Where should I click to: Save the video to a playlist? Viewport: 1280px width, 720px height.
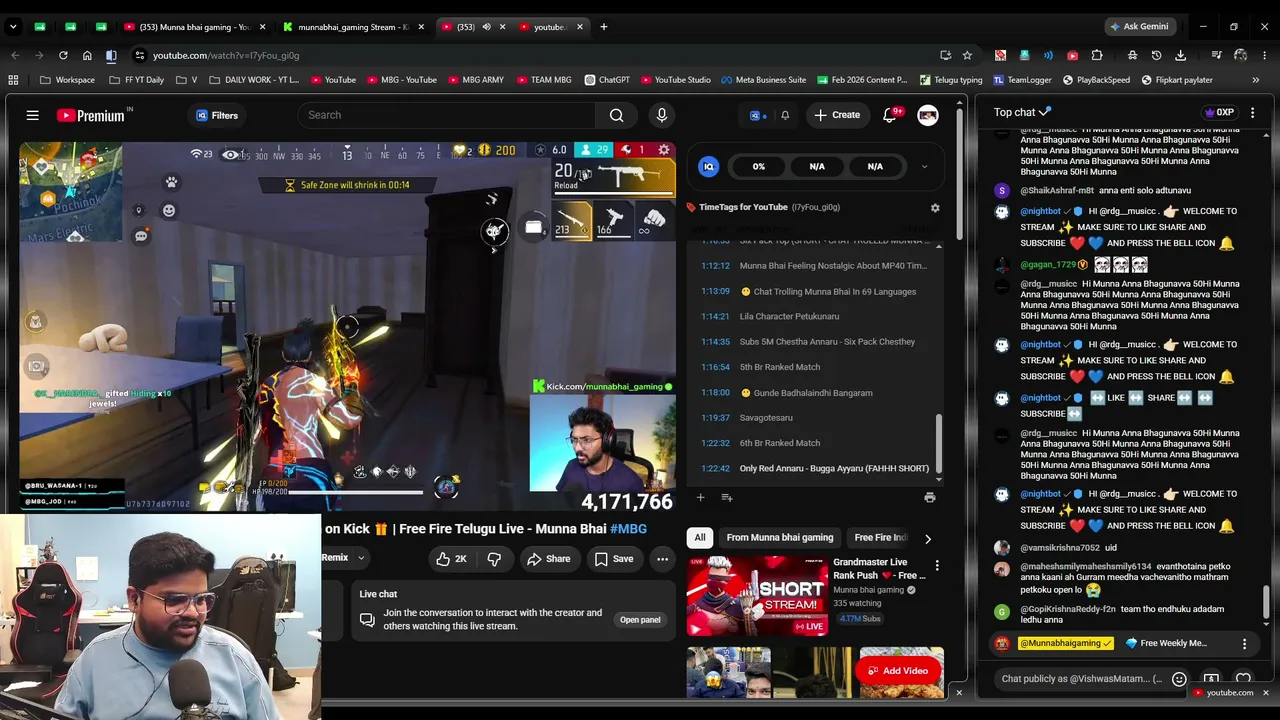pos(614,559)
